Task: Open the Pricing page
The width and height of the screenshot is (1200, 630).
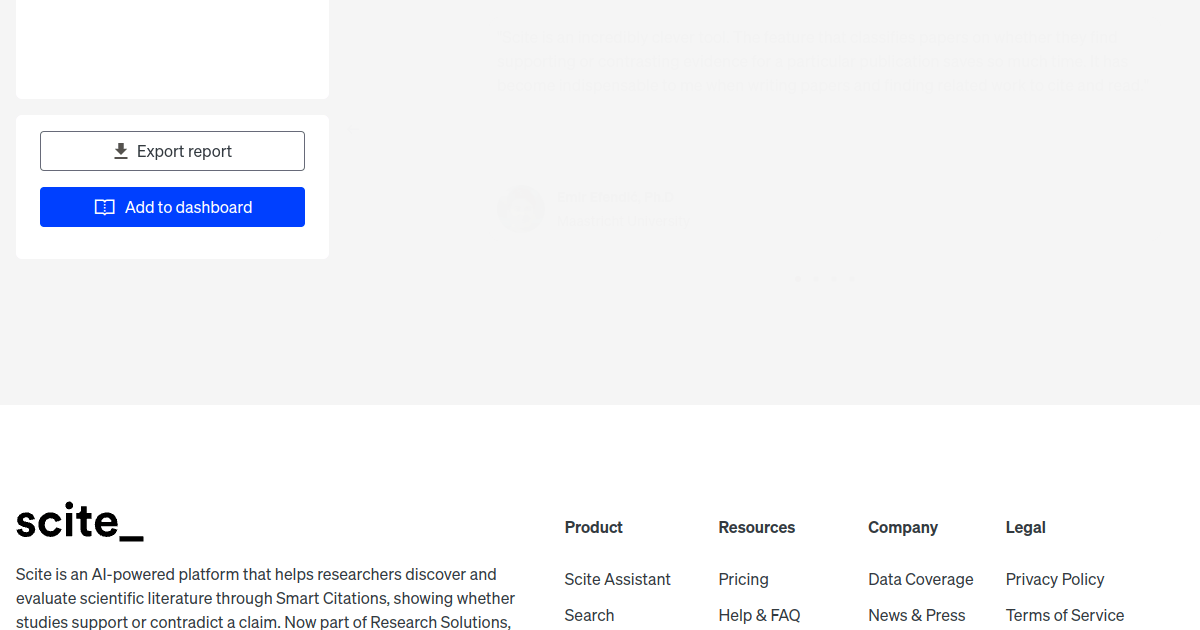Action: click(743, 579)
